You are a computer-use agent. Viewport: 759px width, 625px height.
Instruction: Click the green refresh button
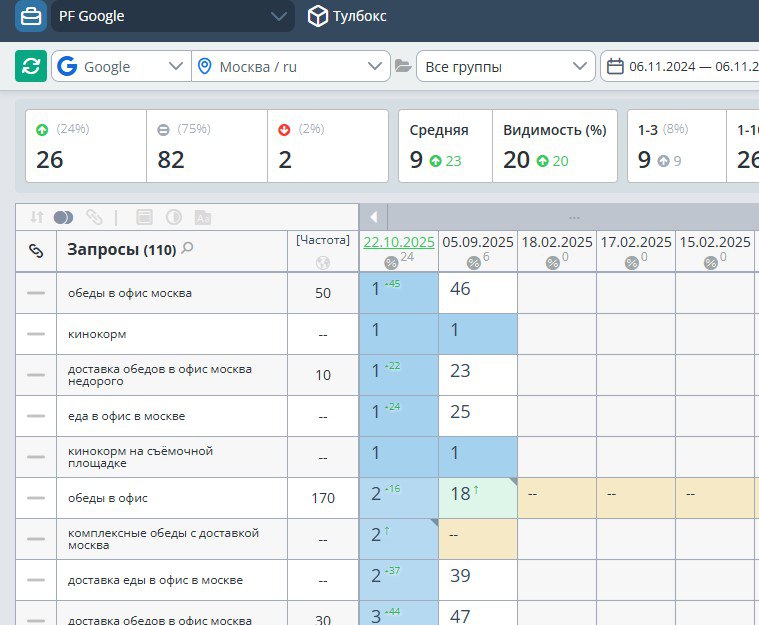point(31,66)
